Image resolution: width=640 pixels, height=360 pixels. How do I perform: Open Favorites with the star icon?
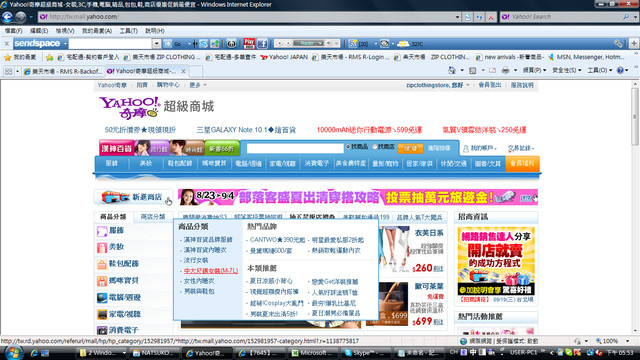[7, 57]
